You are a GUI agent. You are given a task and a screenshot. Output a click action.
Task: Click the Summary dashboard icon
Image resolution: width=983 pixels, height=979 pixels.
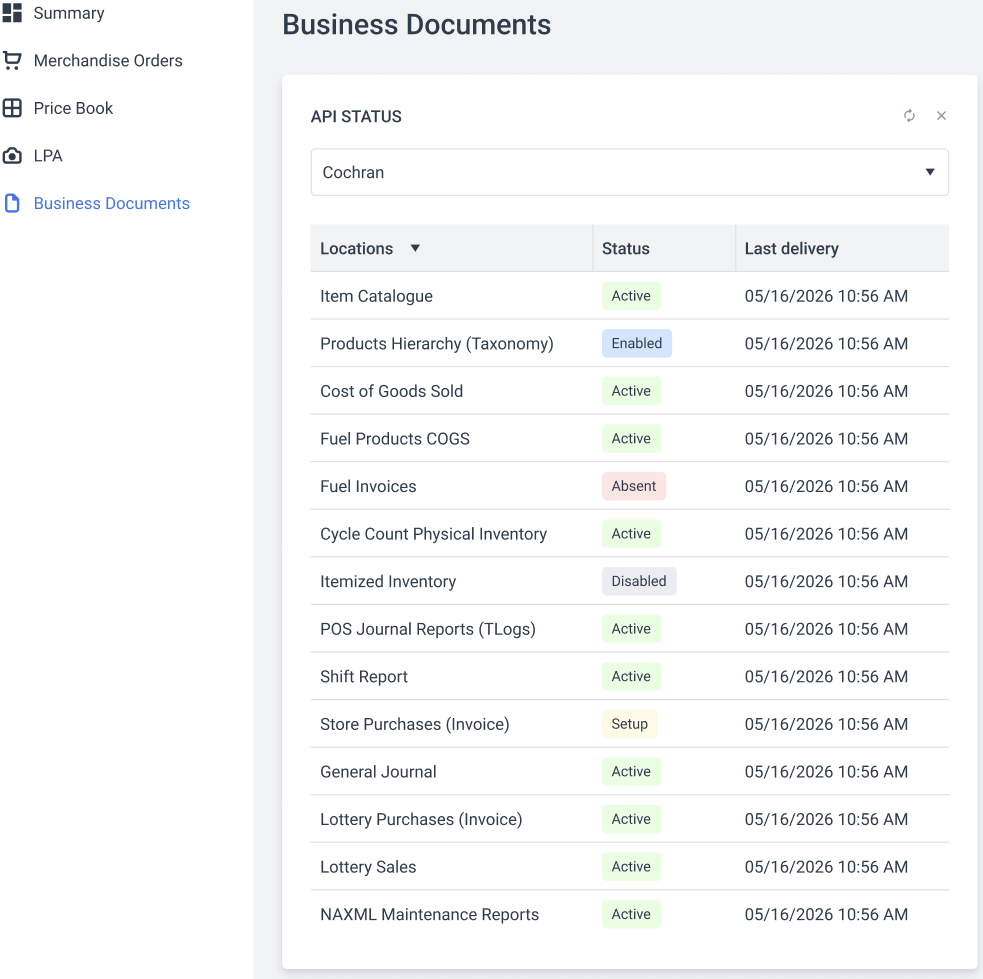point(12,13)
